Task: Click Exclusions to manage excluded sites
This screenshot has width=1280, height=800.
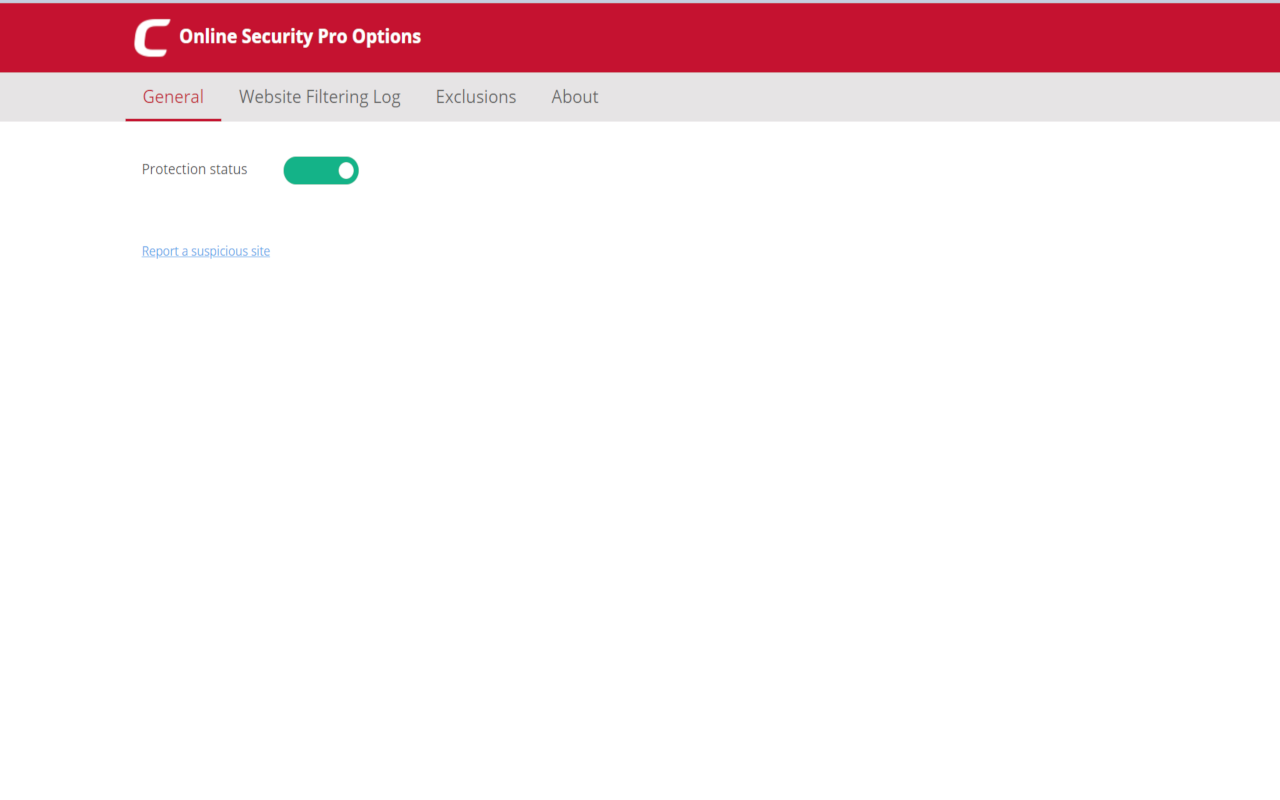Action: tap(476, 96)
